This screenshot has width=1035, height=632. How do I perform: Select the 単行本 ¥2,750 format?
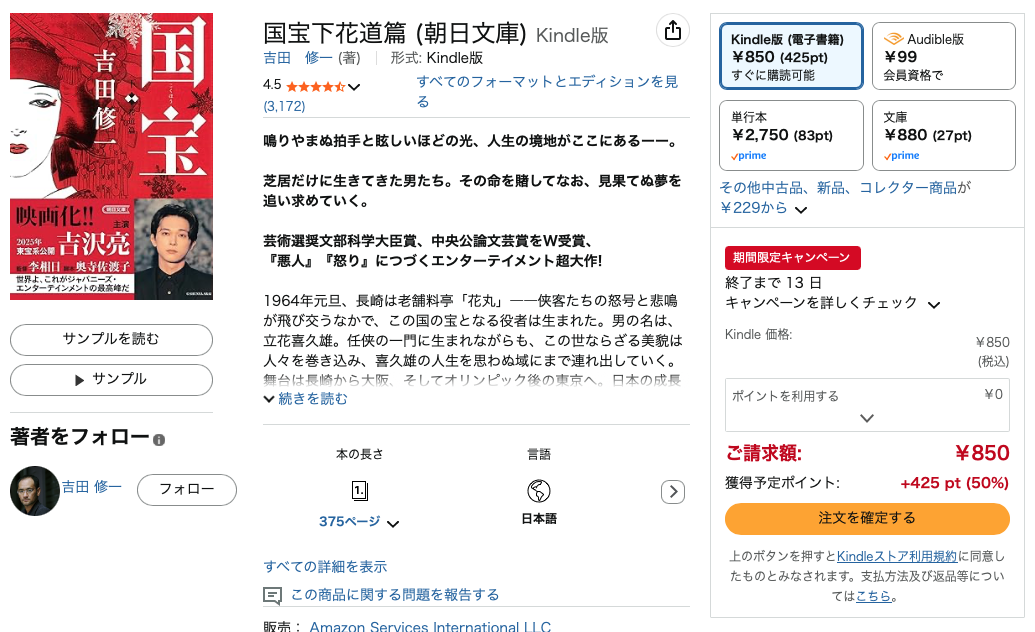[791, 135]
